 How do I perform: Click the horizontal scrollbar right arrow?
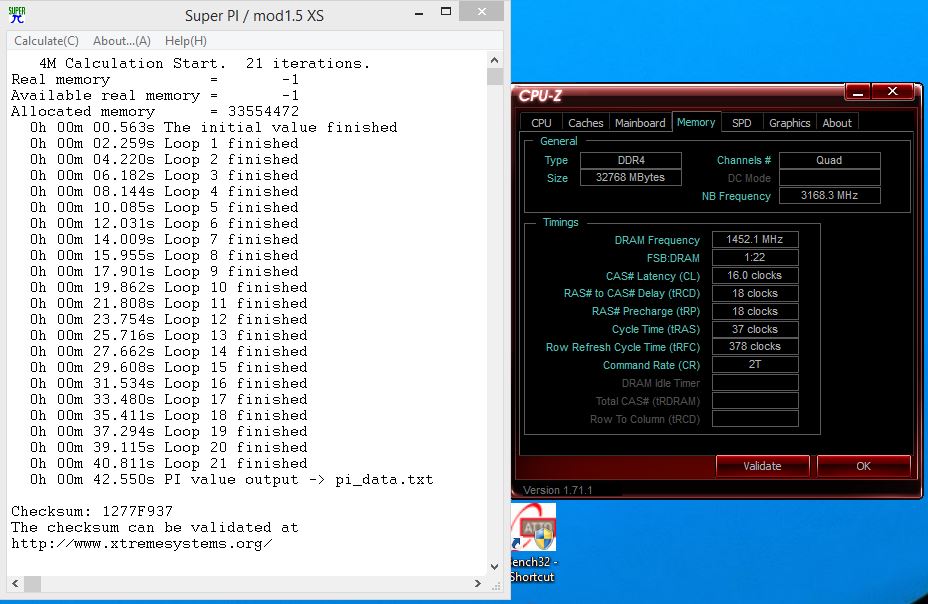tap(478, 584)
